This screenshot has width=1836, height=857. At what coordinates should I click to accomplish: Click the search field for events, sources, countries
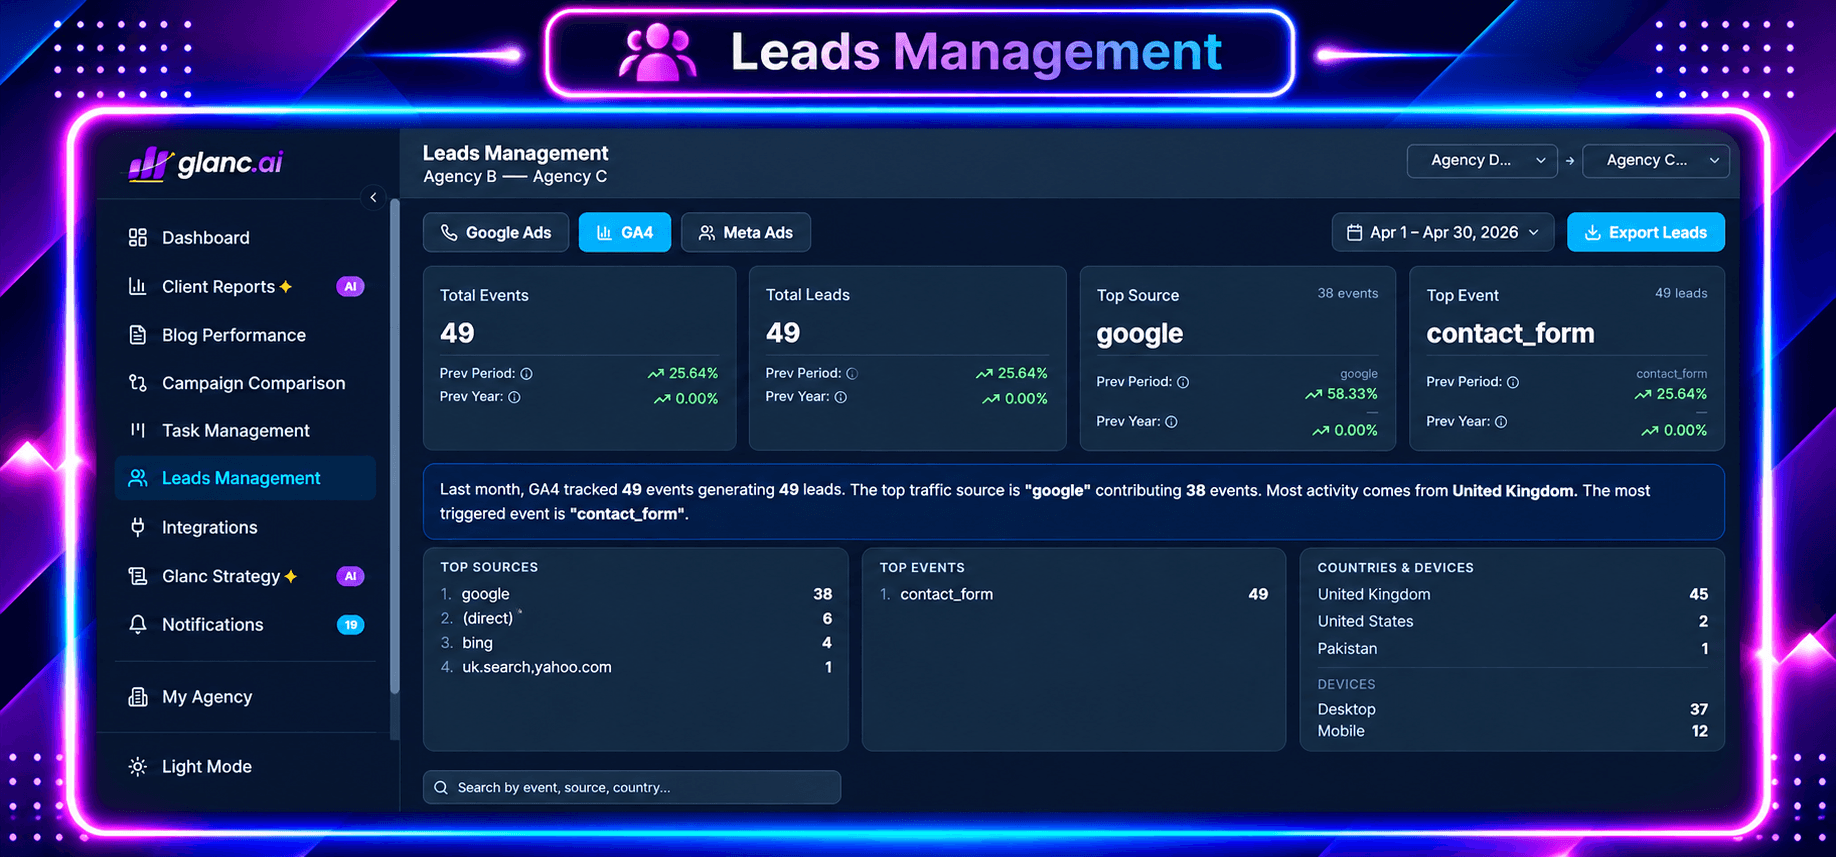[632, 788]
